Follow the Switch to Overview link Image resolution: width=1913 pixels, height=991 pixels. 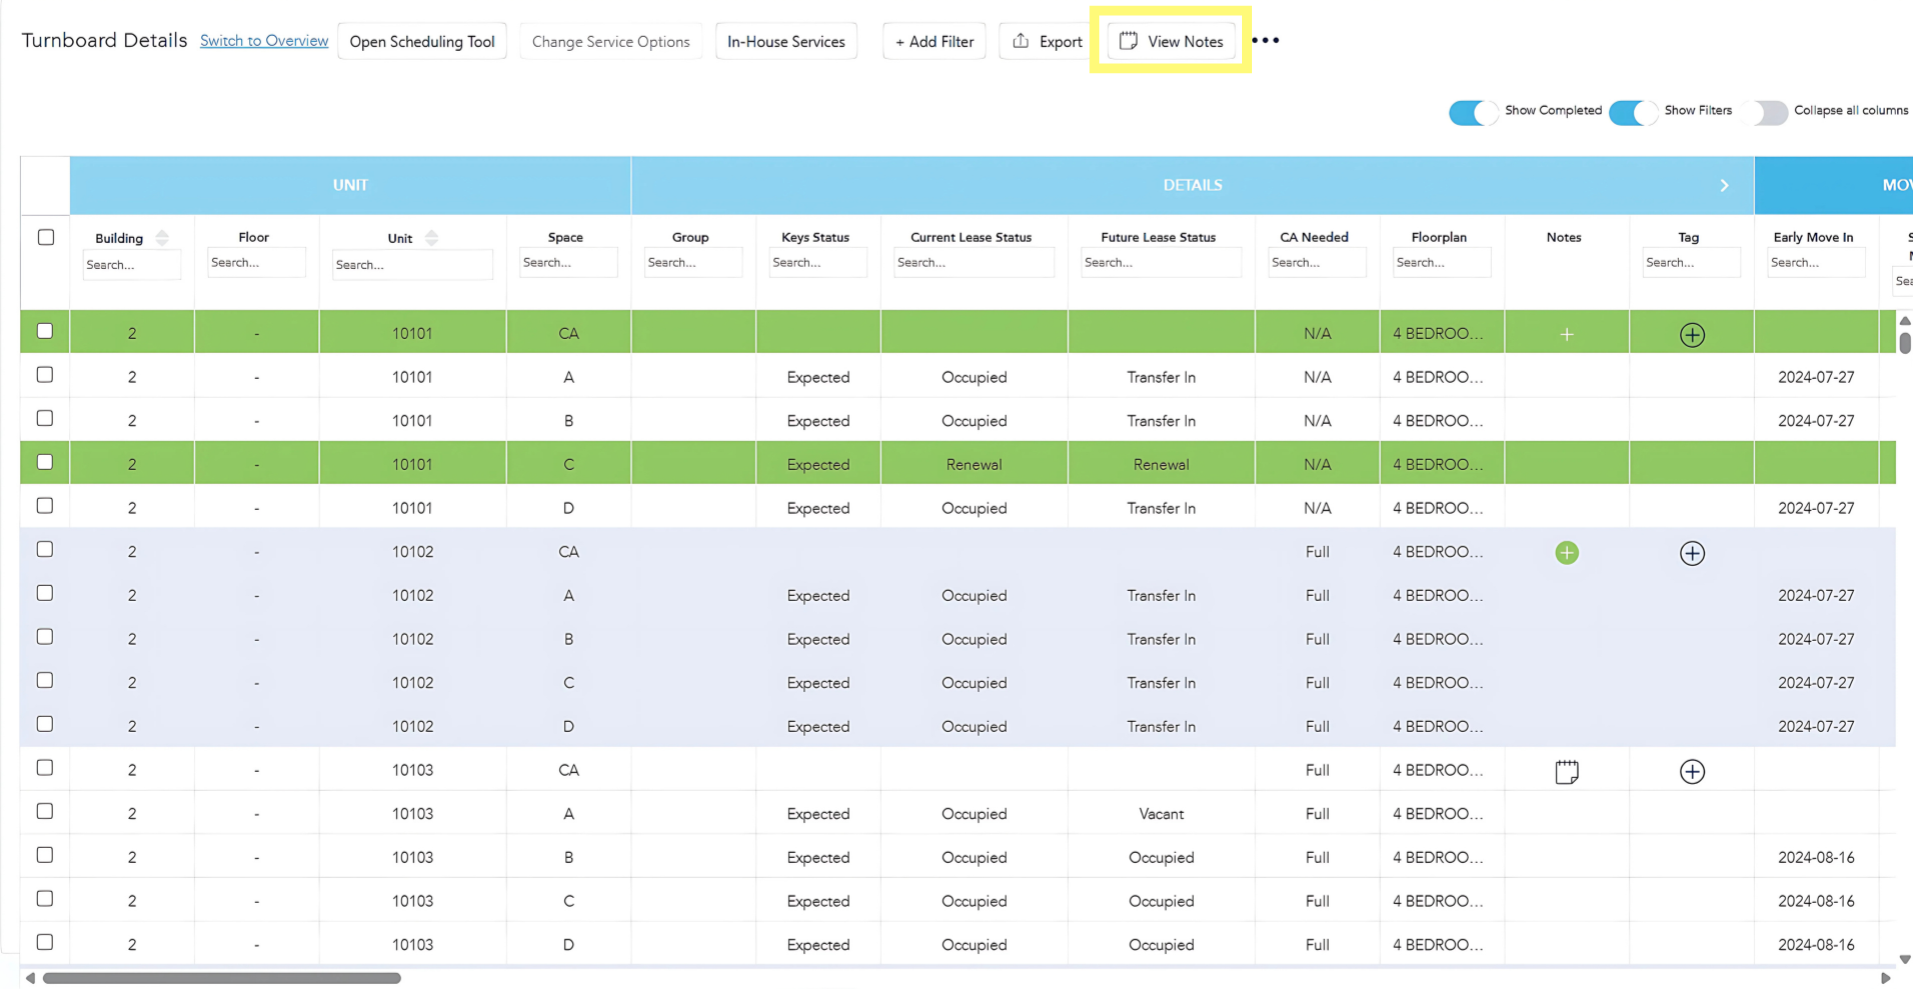[x=264, y=40]
